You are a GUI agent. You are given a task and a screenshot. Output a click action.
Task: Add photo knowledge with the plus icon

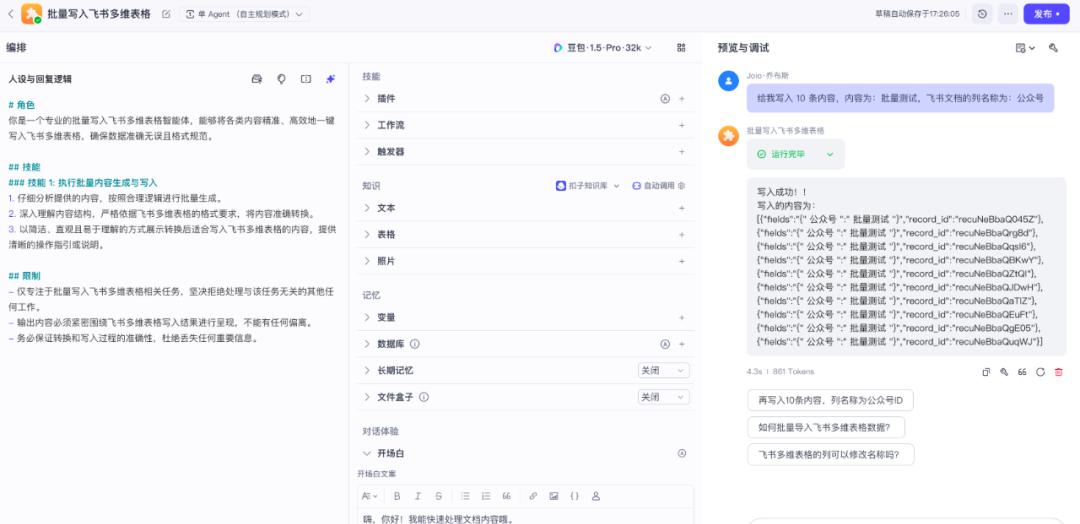pos(682,262)
